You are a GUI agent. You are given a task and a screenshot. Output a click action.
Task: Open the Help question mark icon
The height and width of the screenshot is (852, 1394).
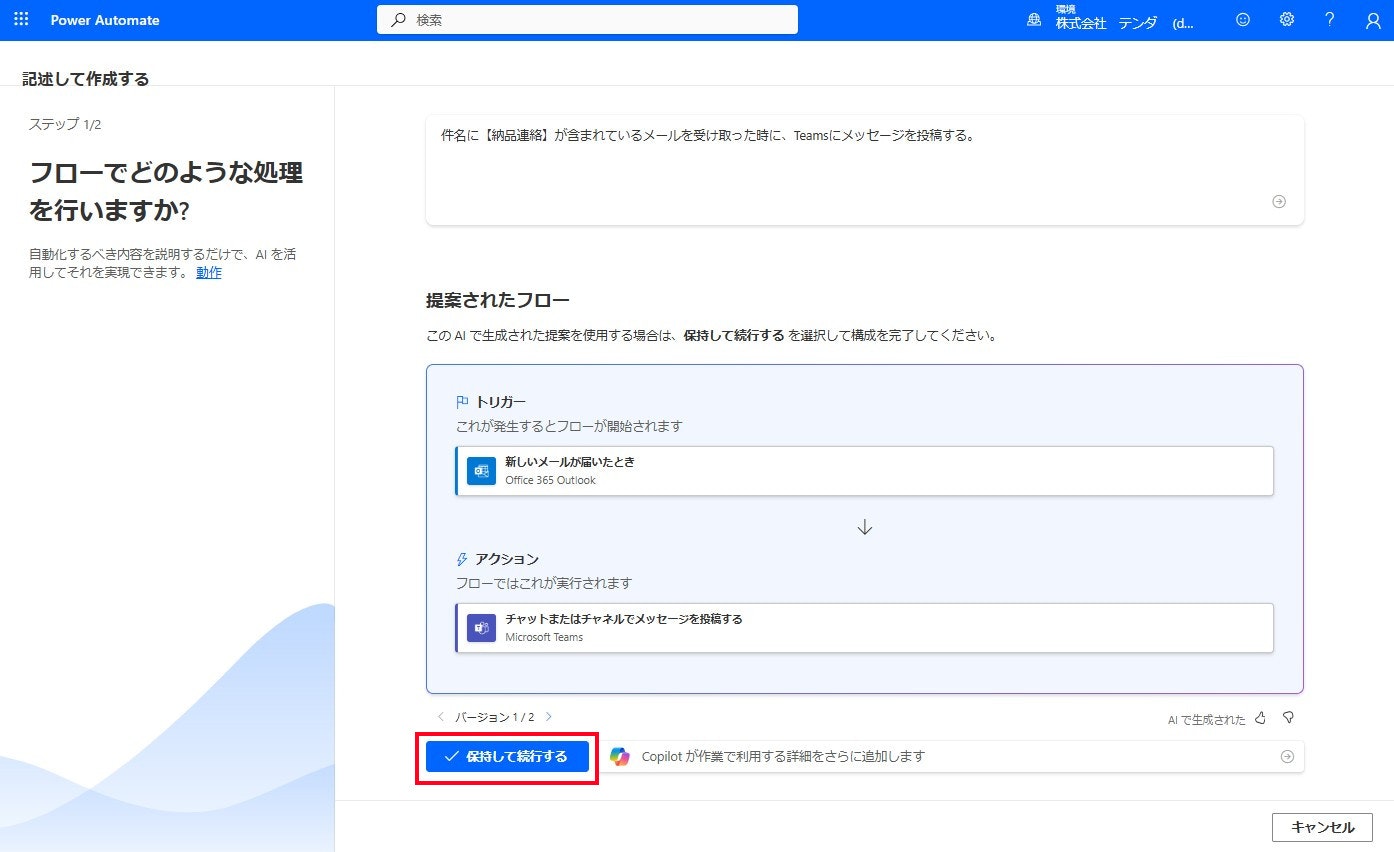click(1330, 19)
